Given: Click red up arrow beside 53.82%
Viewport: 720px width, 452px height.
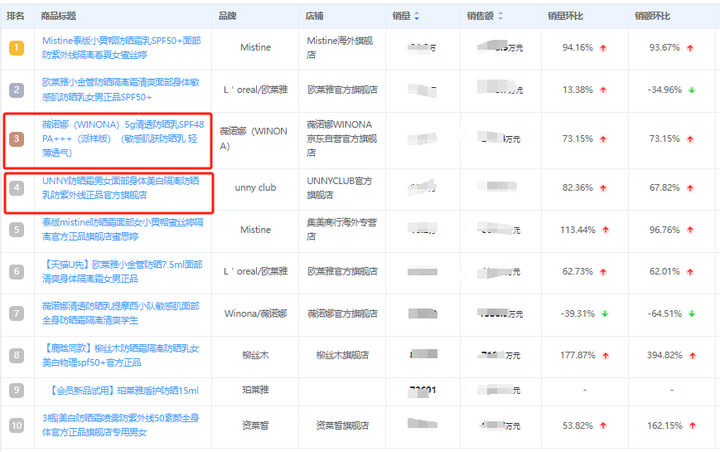Looking at the screenshot, I should 603,426.
